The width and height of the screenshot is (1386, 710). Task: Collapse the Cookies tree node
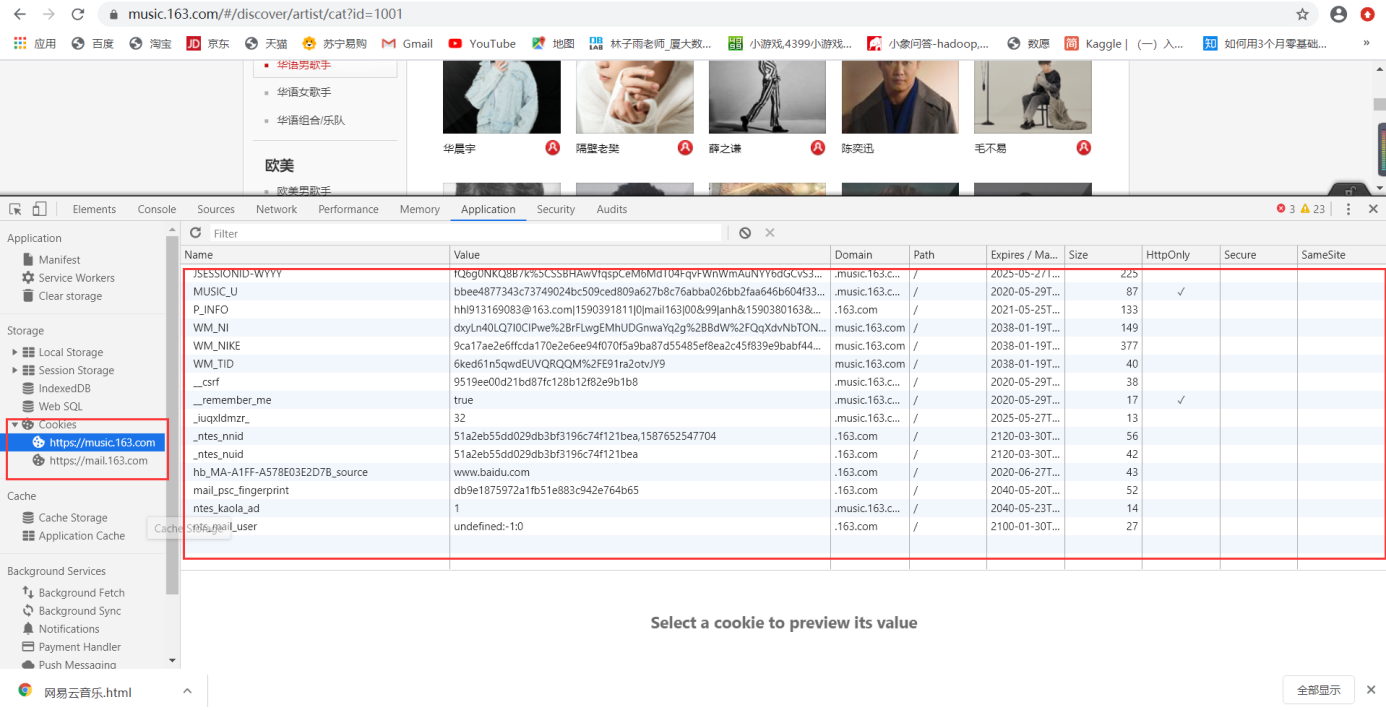click(15, 425)
